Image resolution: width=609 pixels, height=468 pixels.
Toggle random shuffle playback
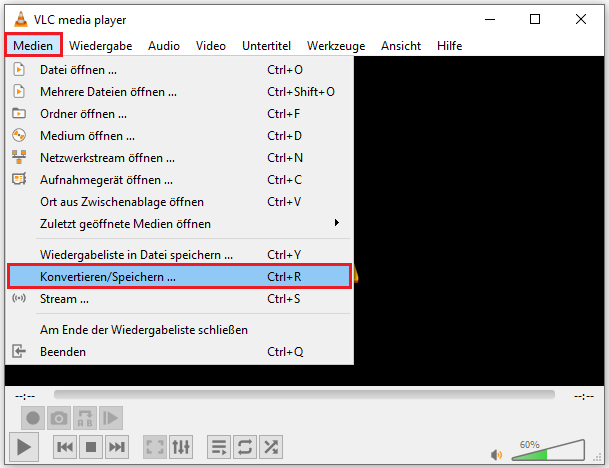(271, 447)
